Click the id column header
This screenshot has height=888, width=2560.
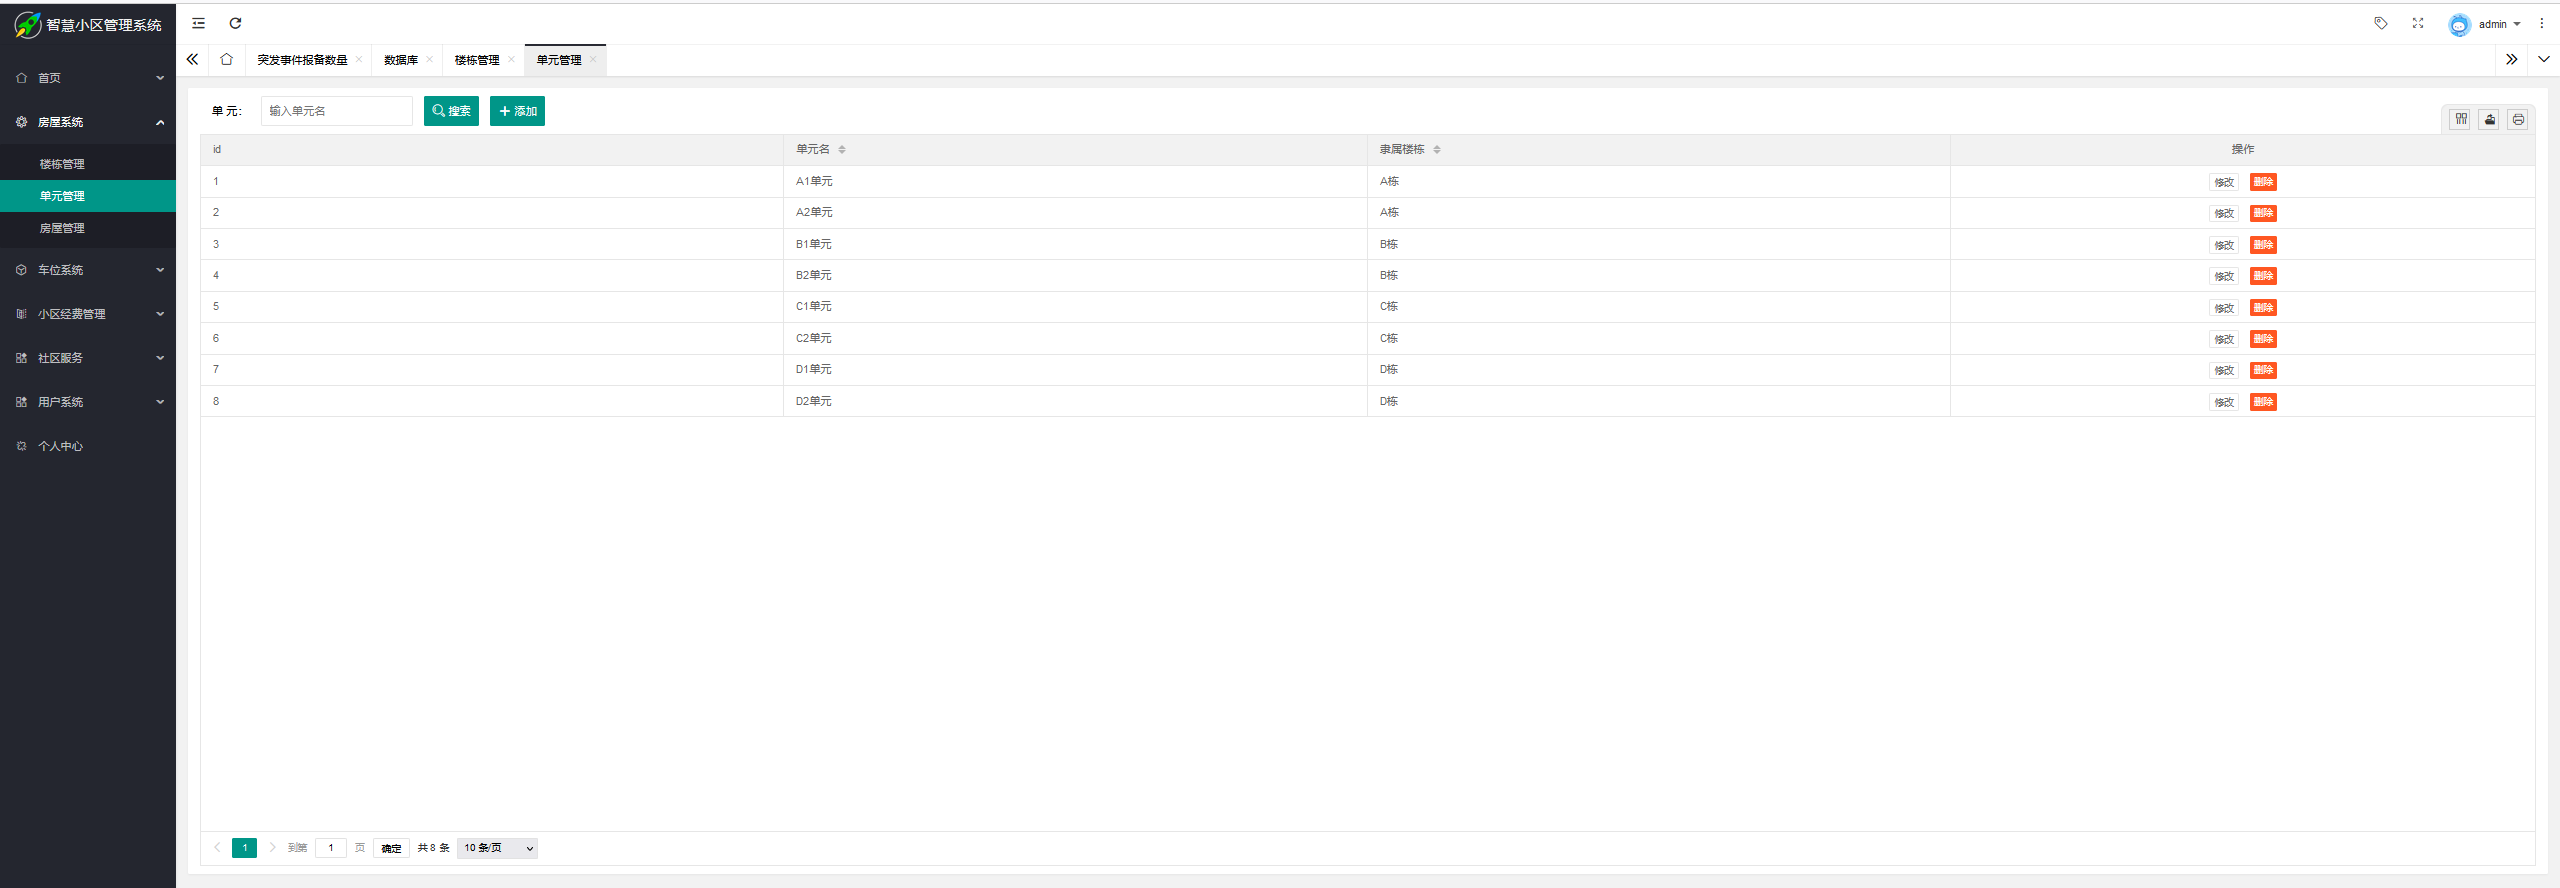point(492,150)
